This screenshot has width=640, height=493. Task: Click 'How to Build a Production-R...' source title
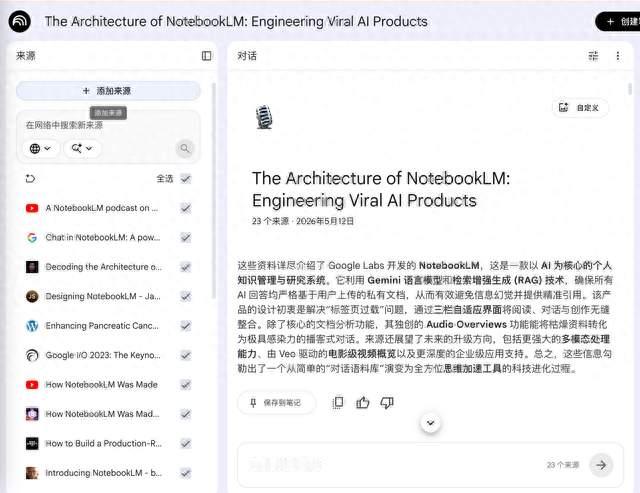(104, 443)
